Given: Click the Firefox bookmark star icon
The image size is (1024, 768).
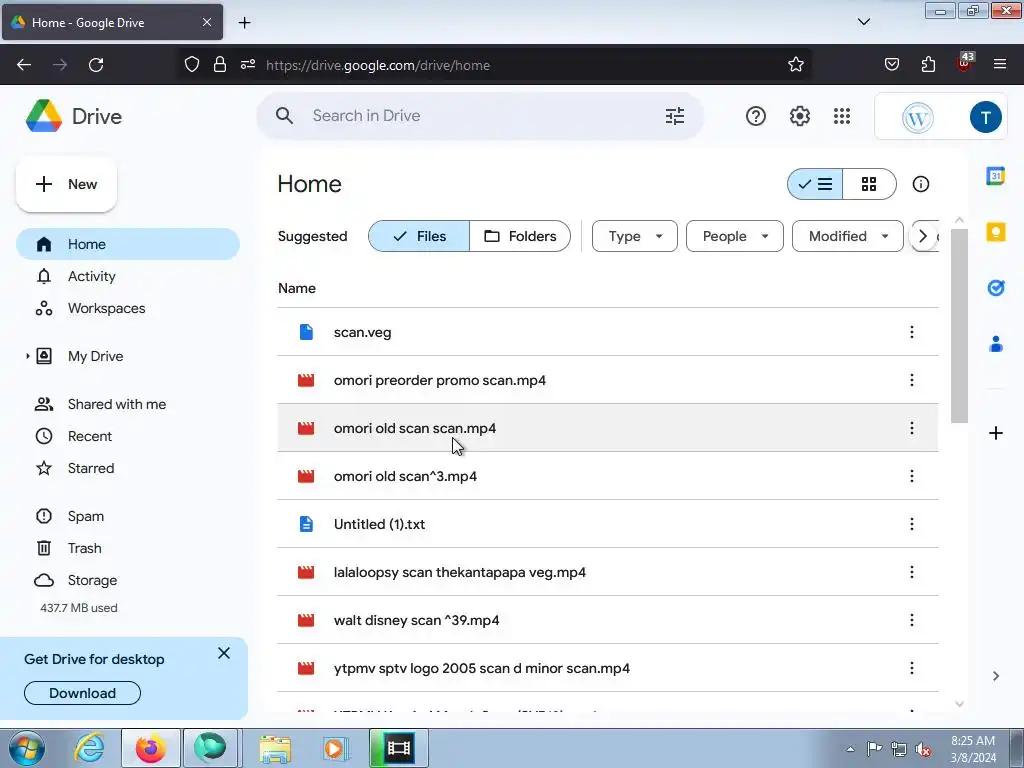Looking at the screenshot, I should (x=795, y=65).
